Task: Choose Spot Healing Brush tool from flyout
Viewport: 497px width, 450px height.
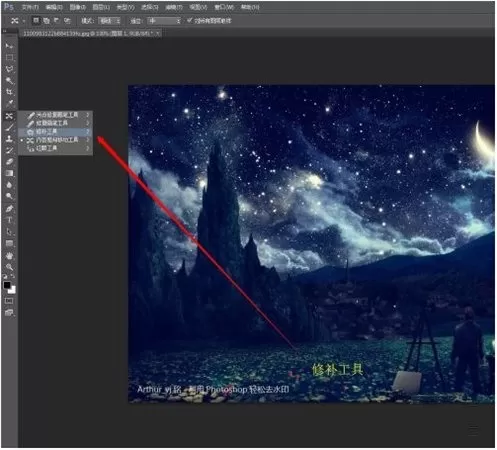Action: tap(55, 115)
